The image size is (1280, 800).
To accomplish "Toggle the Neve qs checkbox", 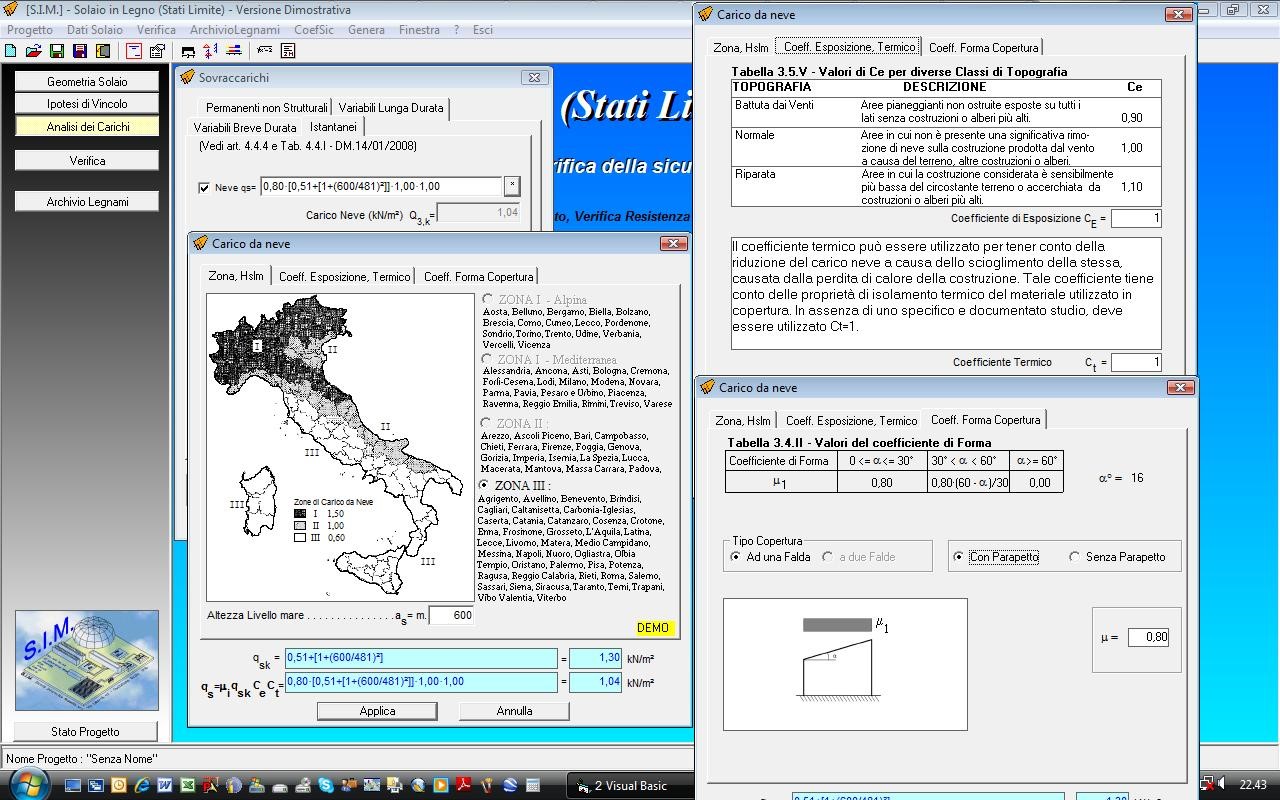I will [x=204, y=187].
